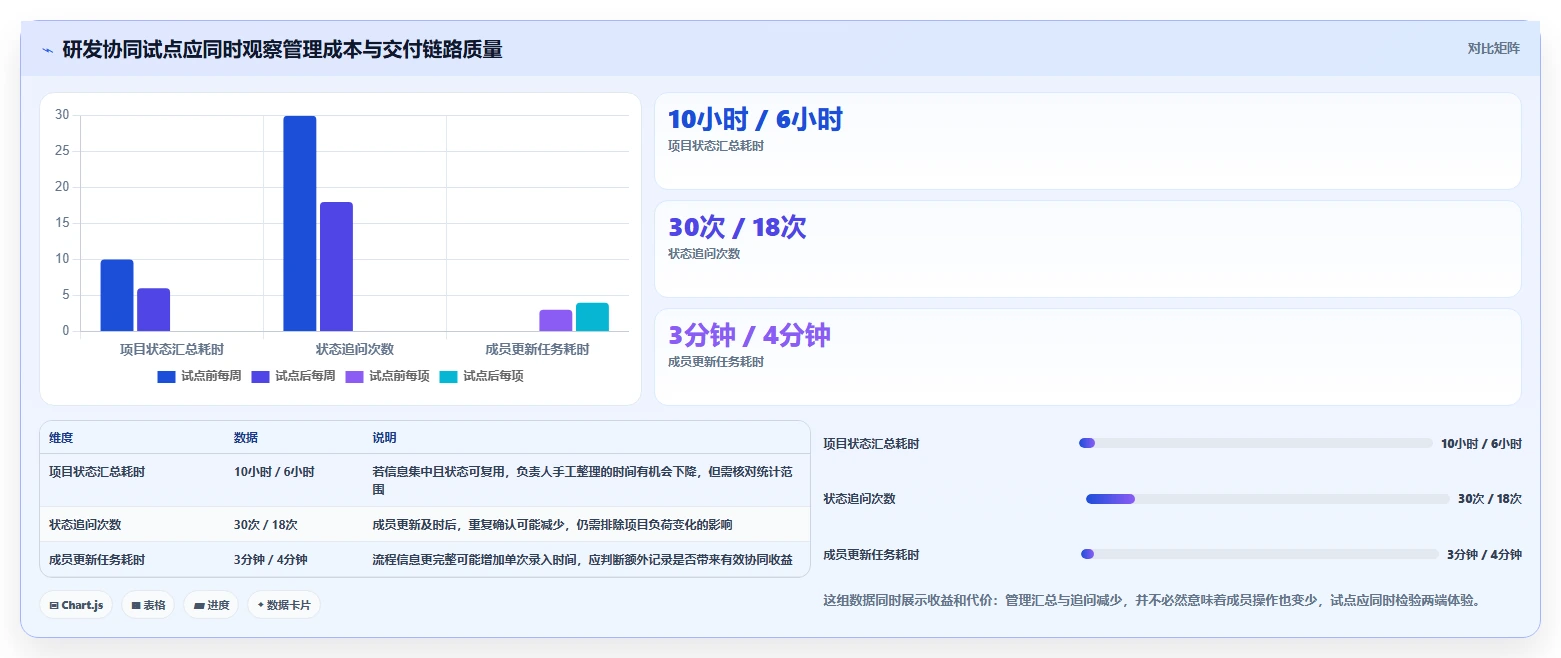This screenshot has height=658, width=1561.
Task: Click the 项目状态汇总耗时 progress bar
Action: (1256, 443)
